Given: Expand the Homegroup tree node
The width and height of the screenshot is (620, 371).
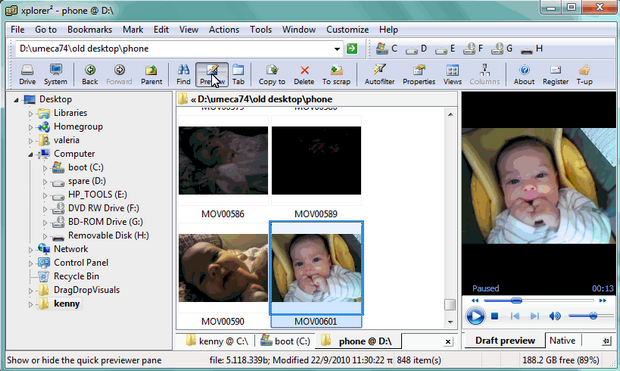Looking at the screenshot, I should point(30,127).
